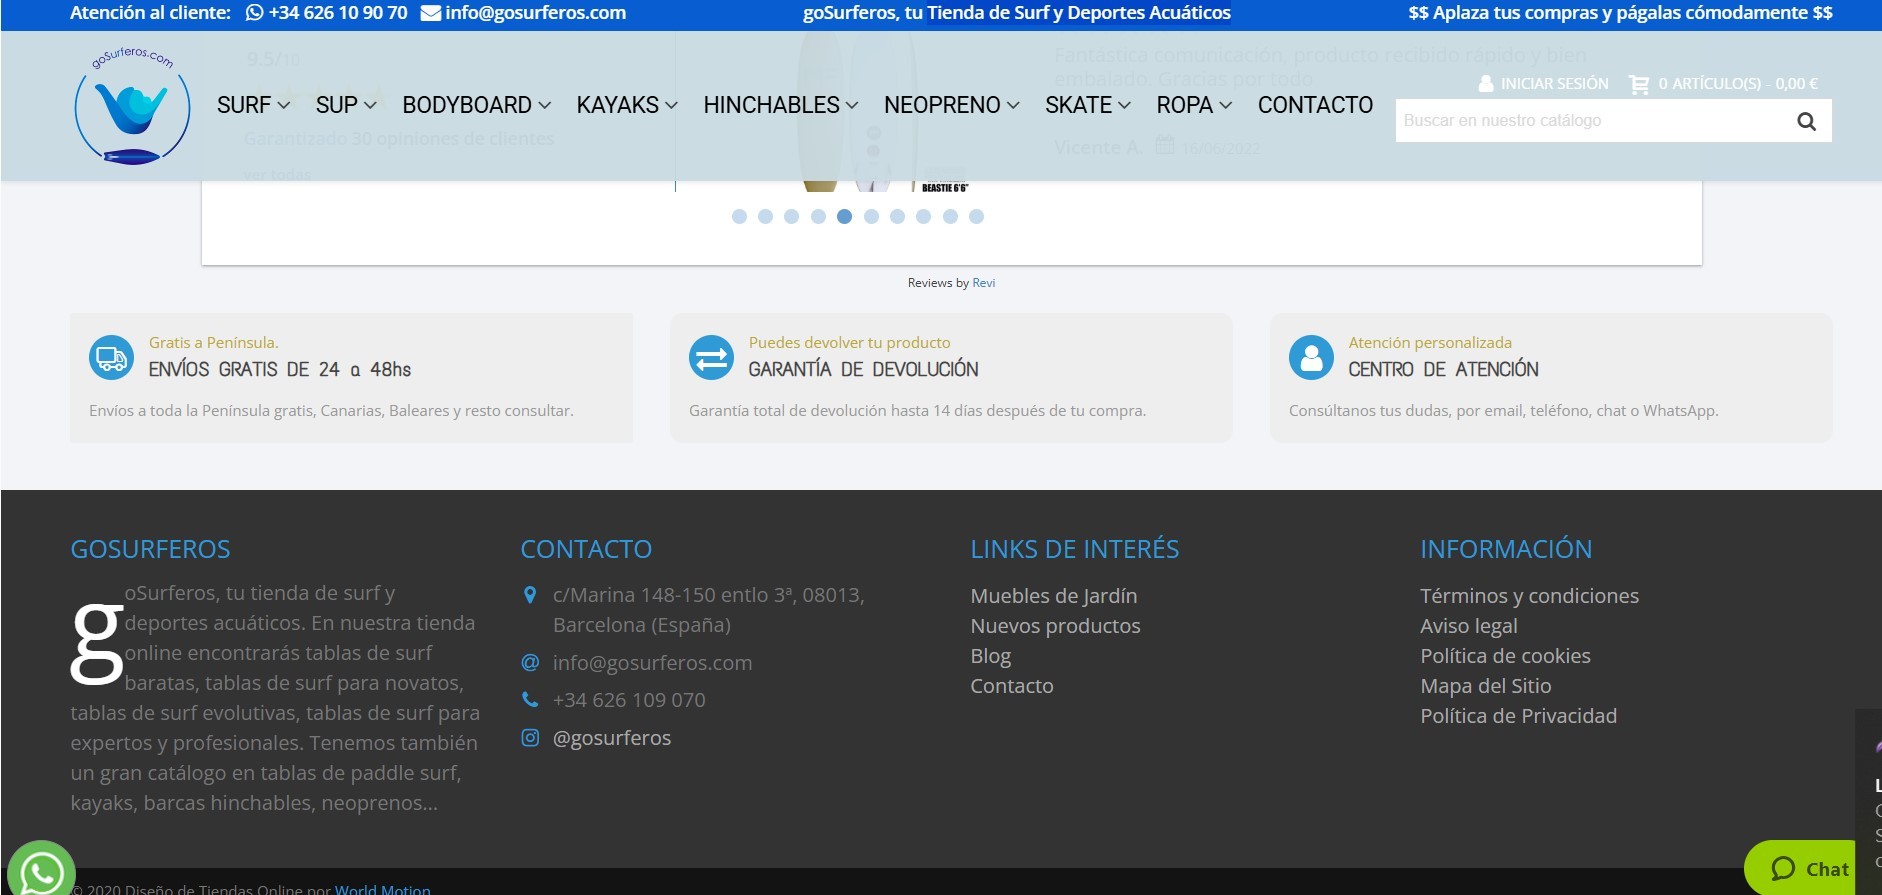Click CENTRO DE ATENCIÓN heading
Image resolution: width=1882 pixels, height=895 pixels.
point(1443,369)
